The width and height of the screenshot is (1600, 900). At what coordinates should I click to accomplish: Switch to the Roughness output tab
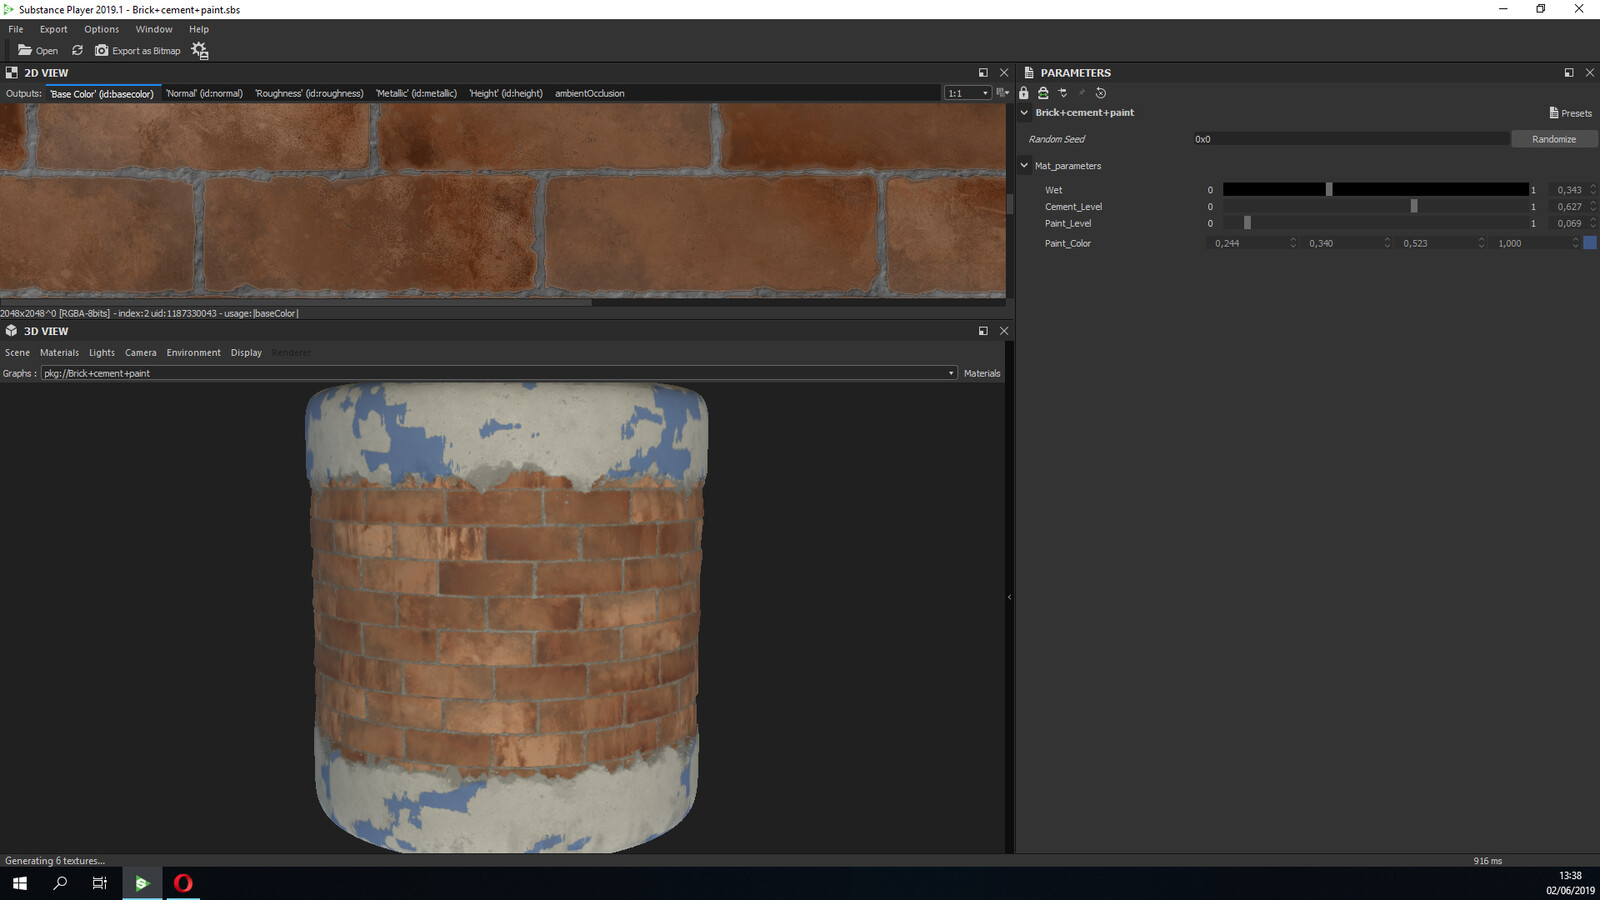(x=308, y=93)
